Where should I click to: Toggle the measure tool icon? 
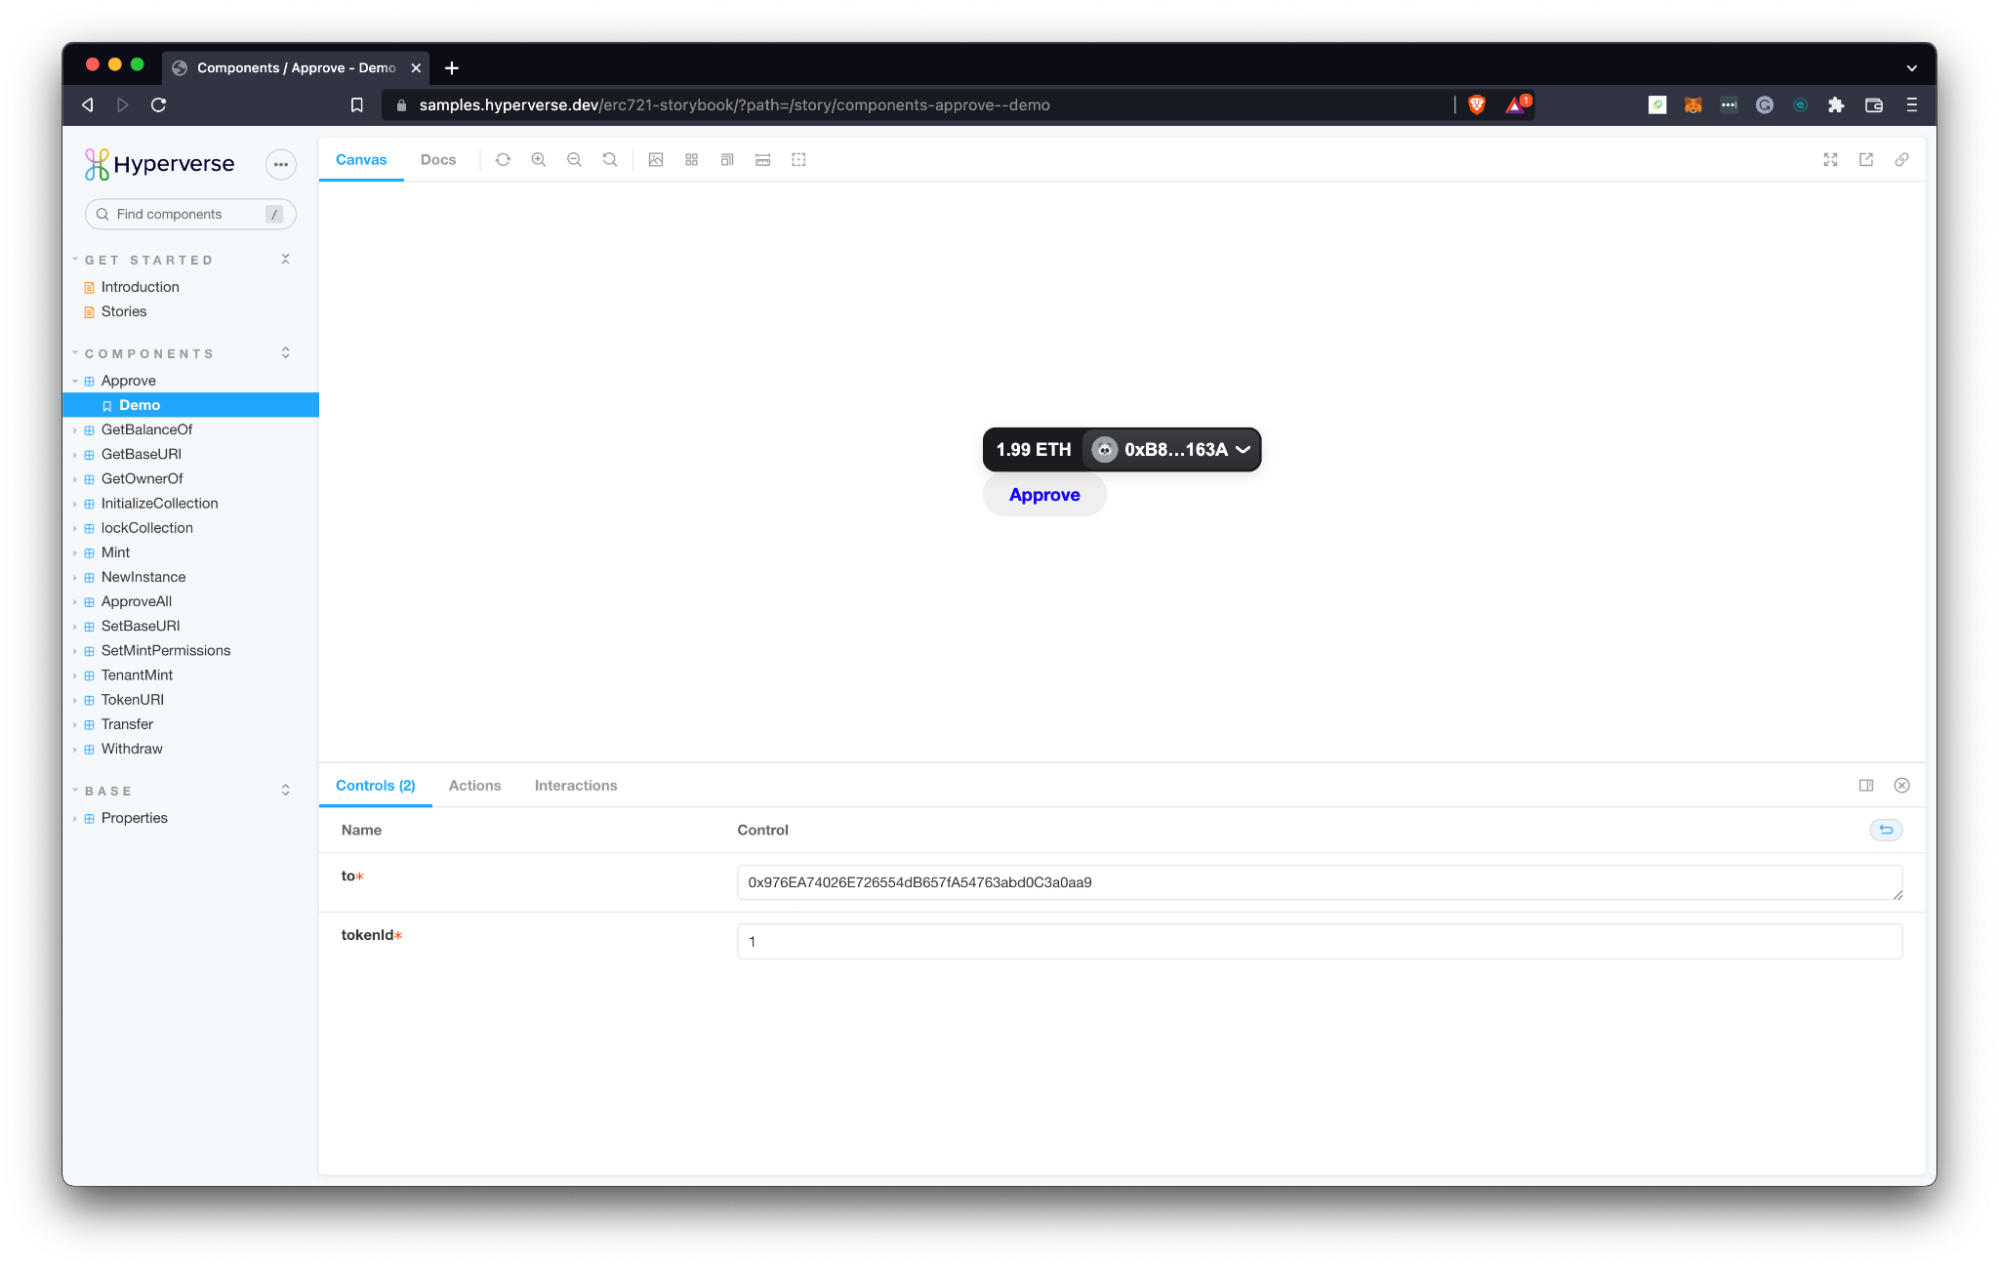763,160
